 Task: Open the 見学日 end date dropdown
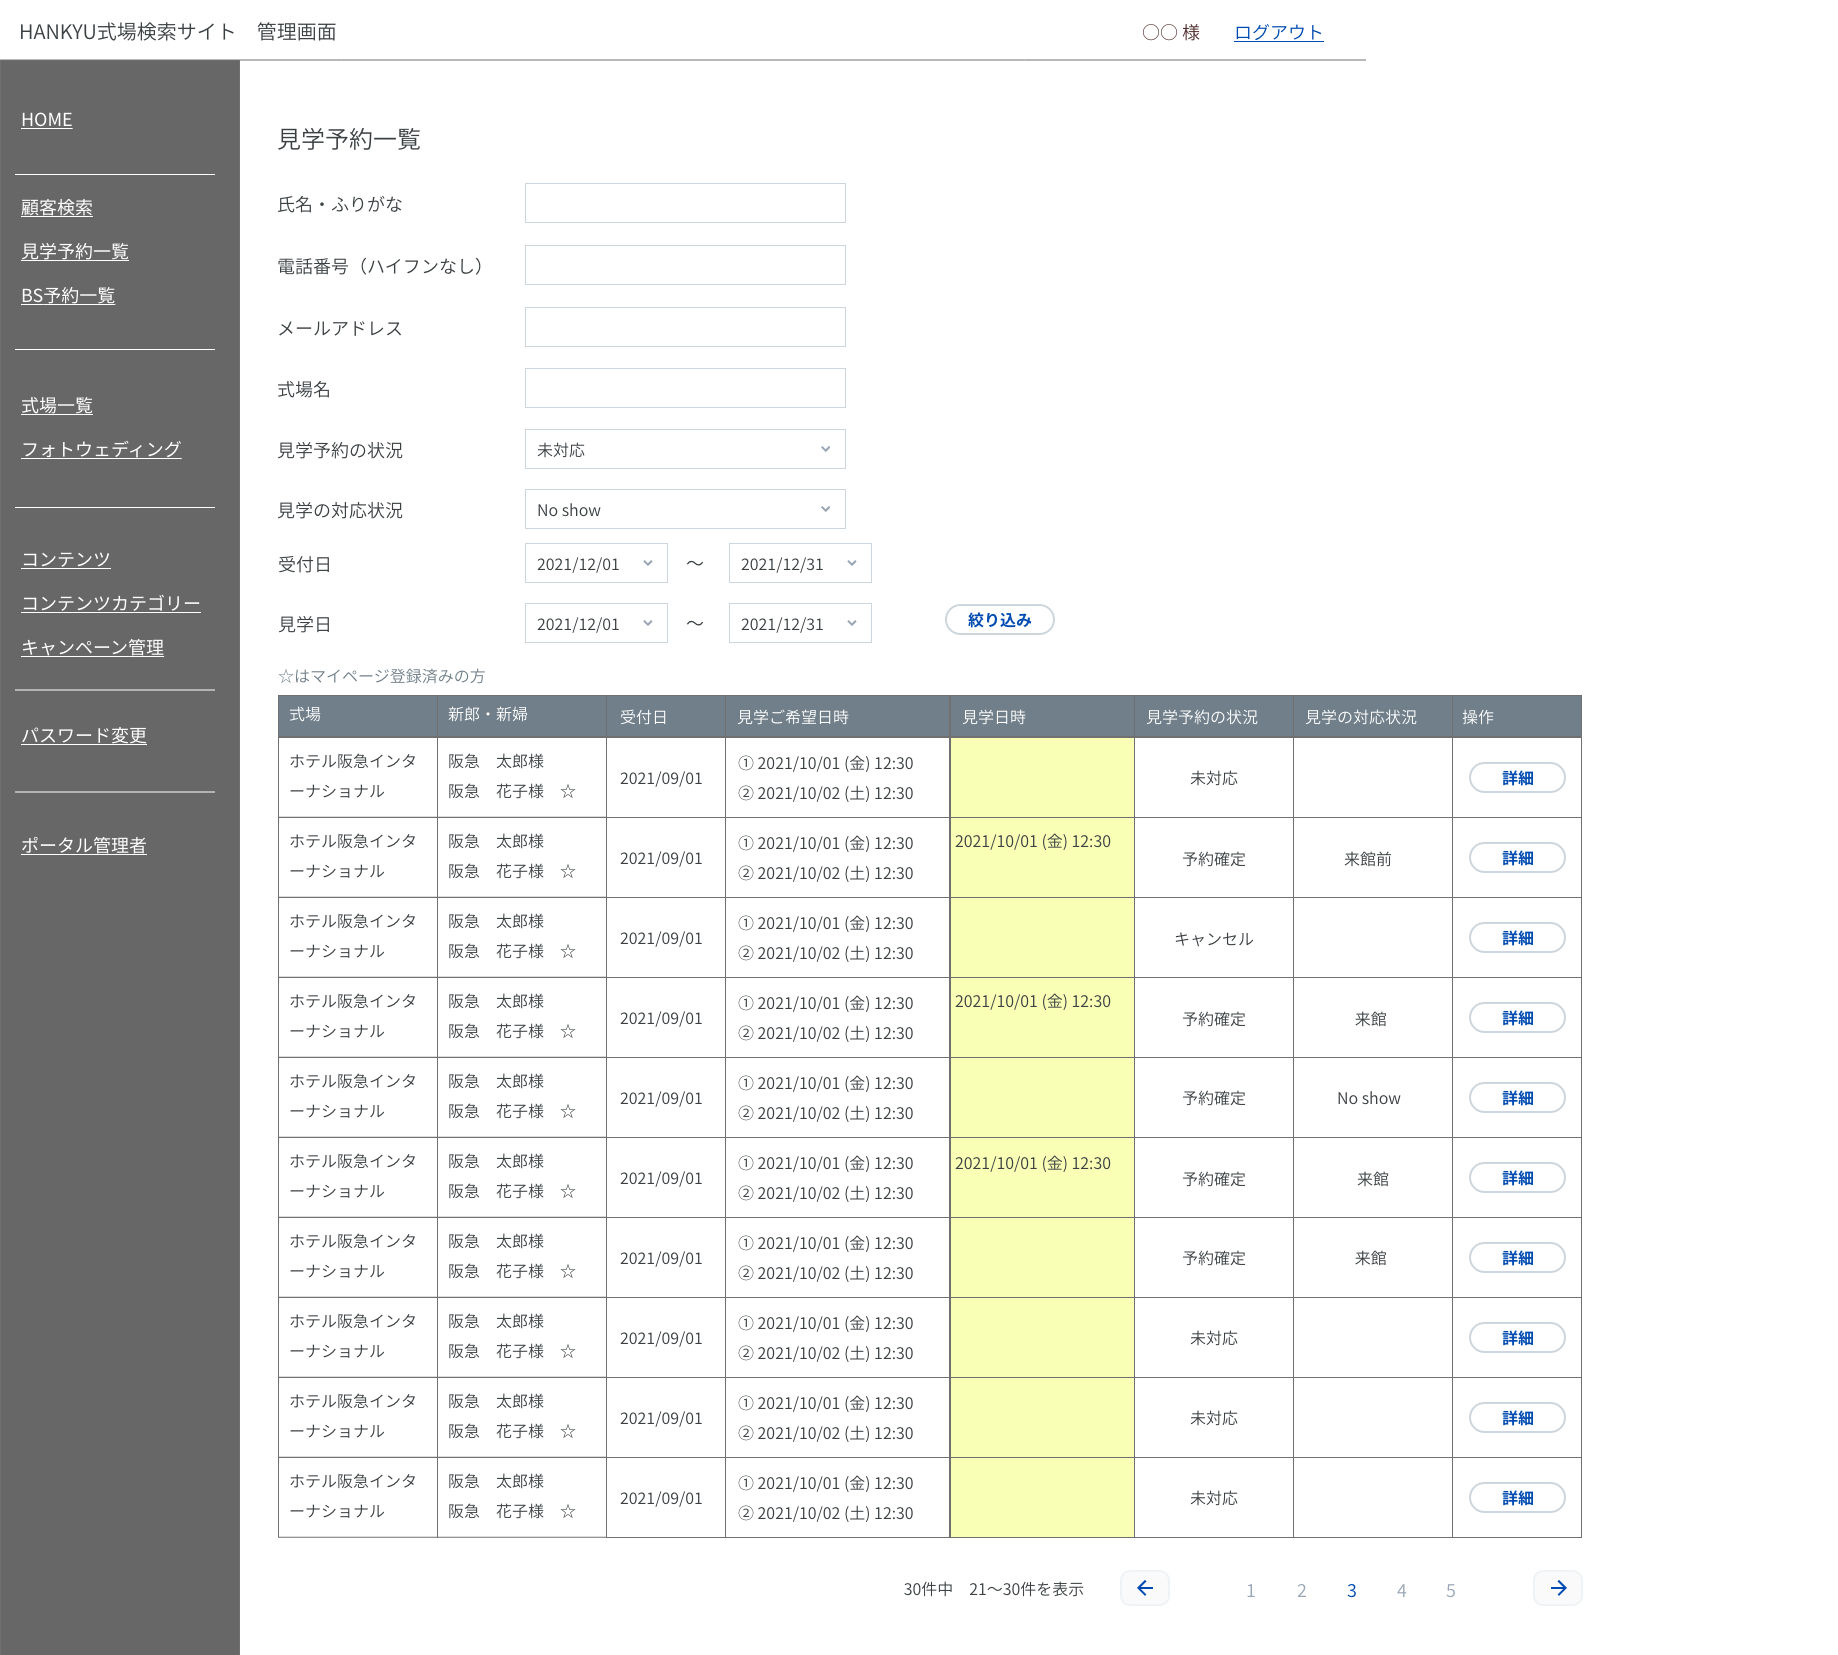(799, 623)
